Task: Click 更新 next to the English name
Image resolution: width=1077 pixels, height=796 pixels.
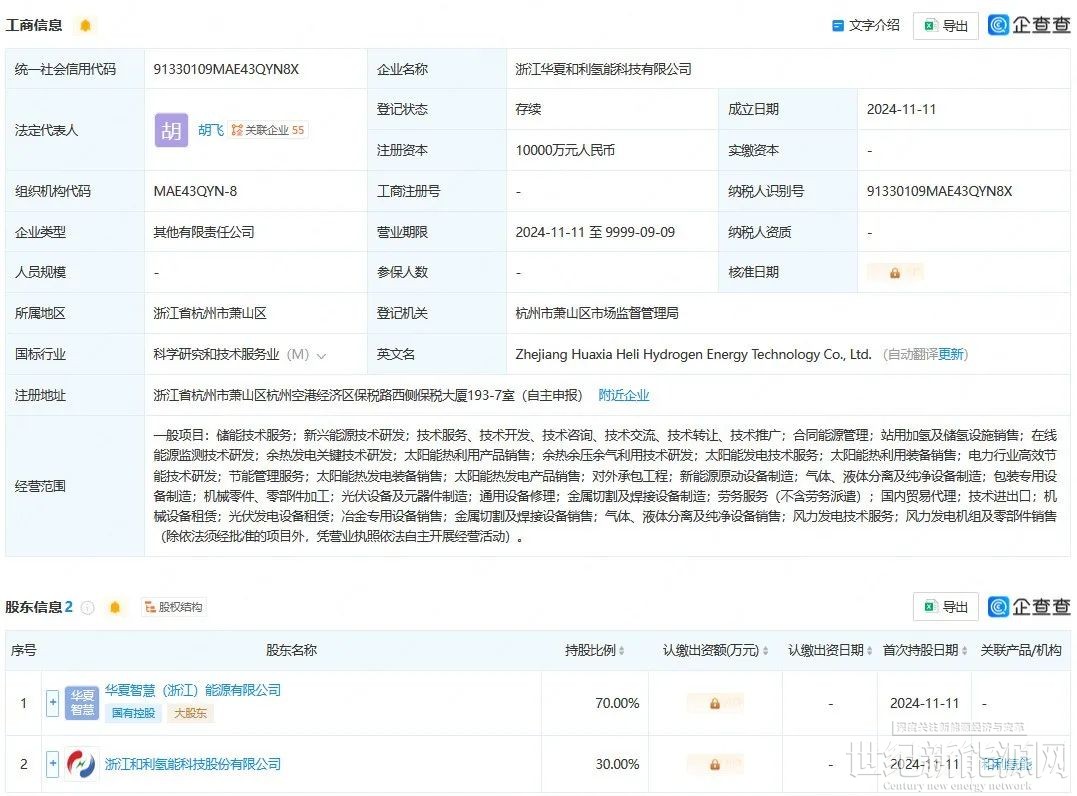Action: point(951,354)
